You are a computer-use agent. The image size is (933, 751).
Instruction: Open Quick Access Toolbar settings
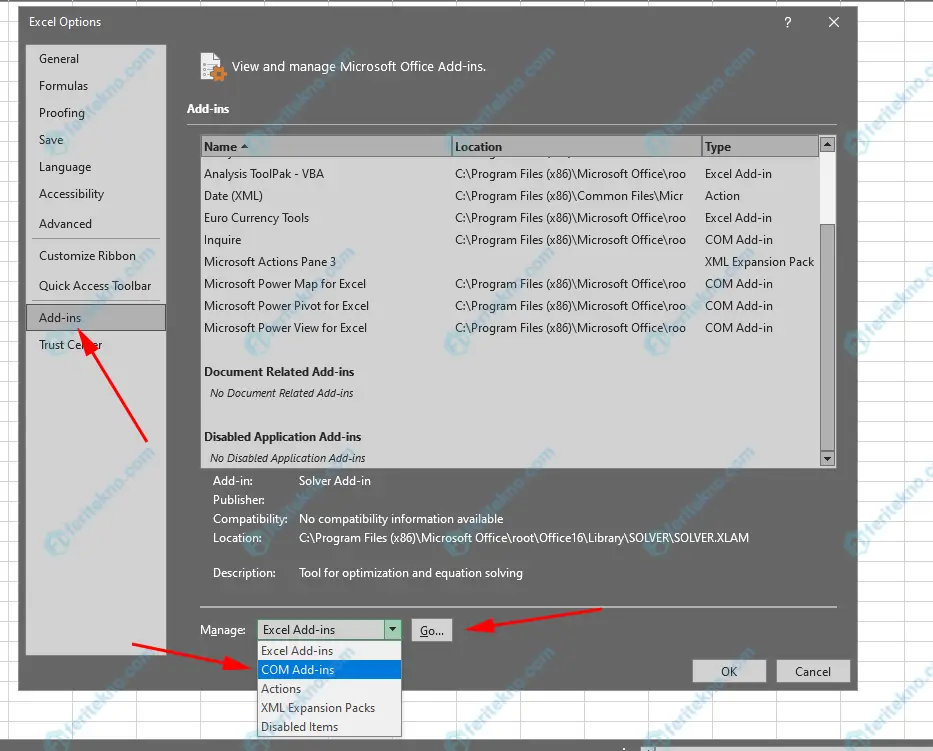pos(95,286)
